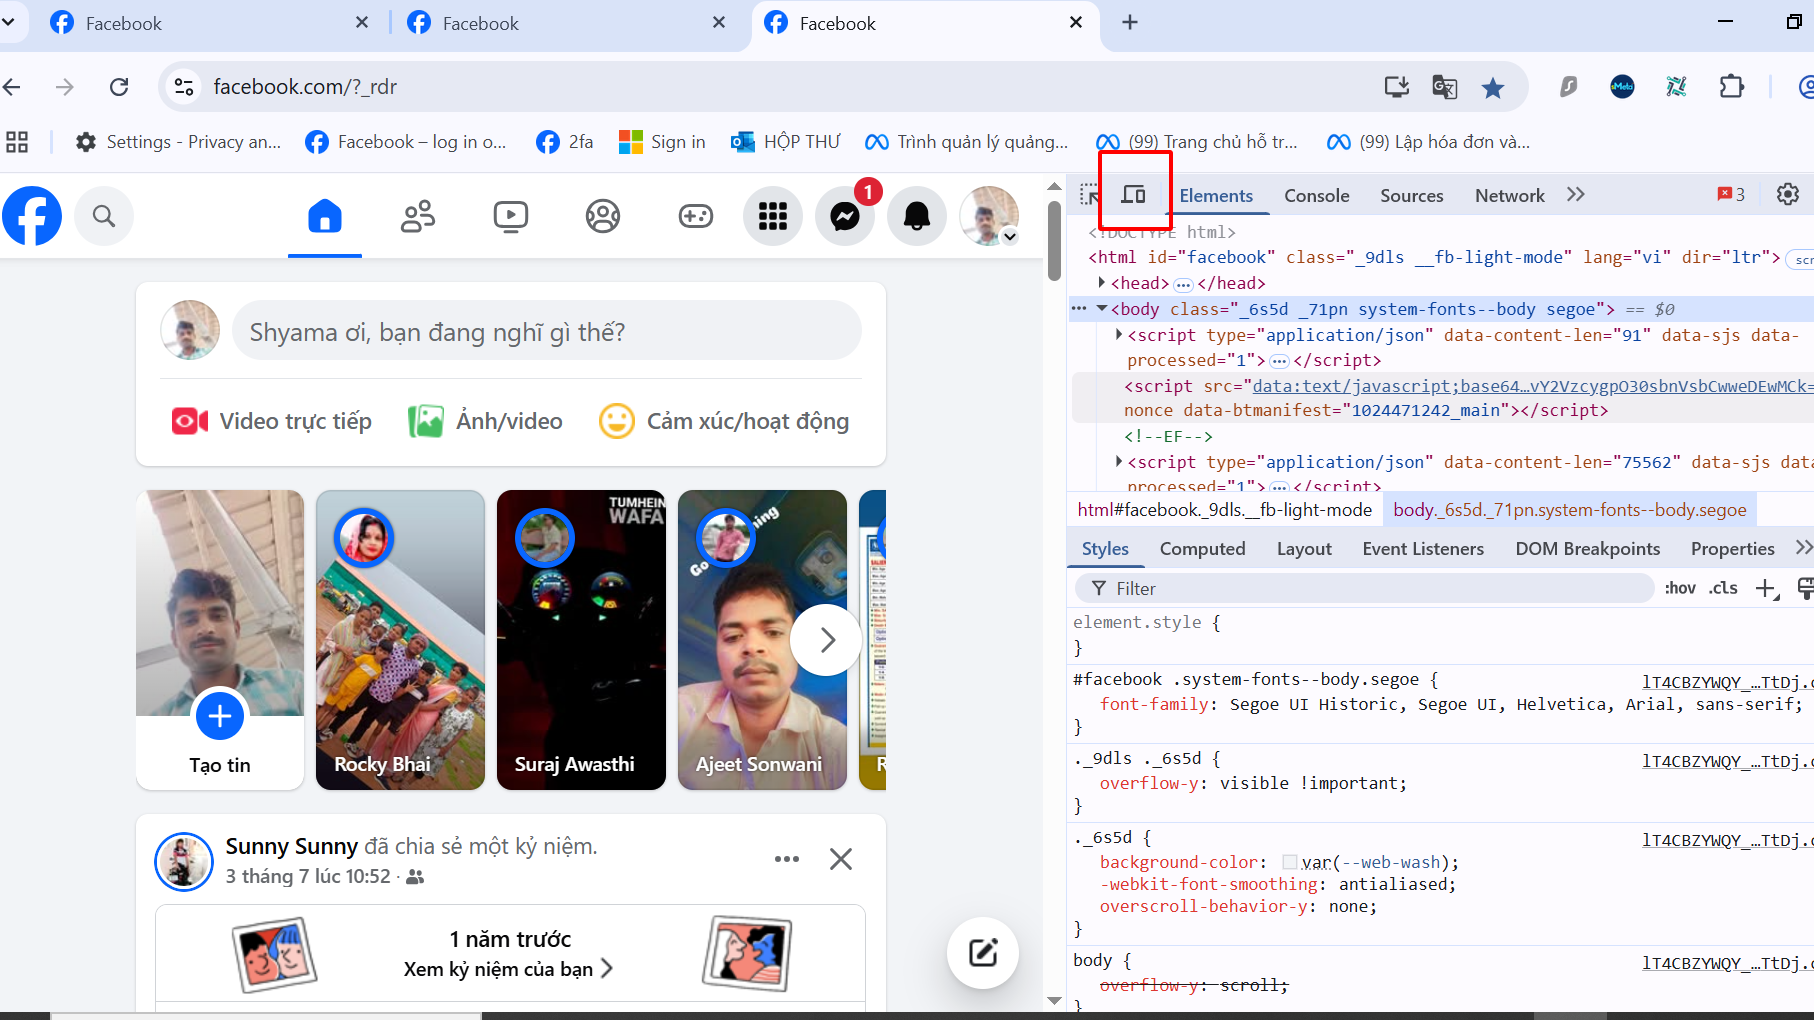Open the Facebook Gaming section
The width and height of the screenshot is (1814, 1020).
pos(695,216)
